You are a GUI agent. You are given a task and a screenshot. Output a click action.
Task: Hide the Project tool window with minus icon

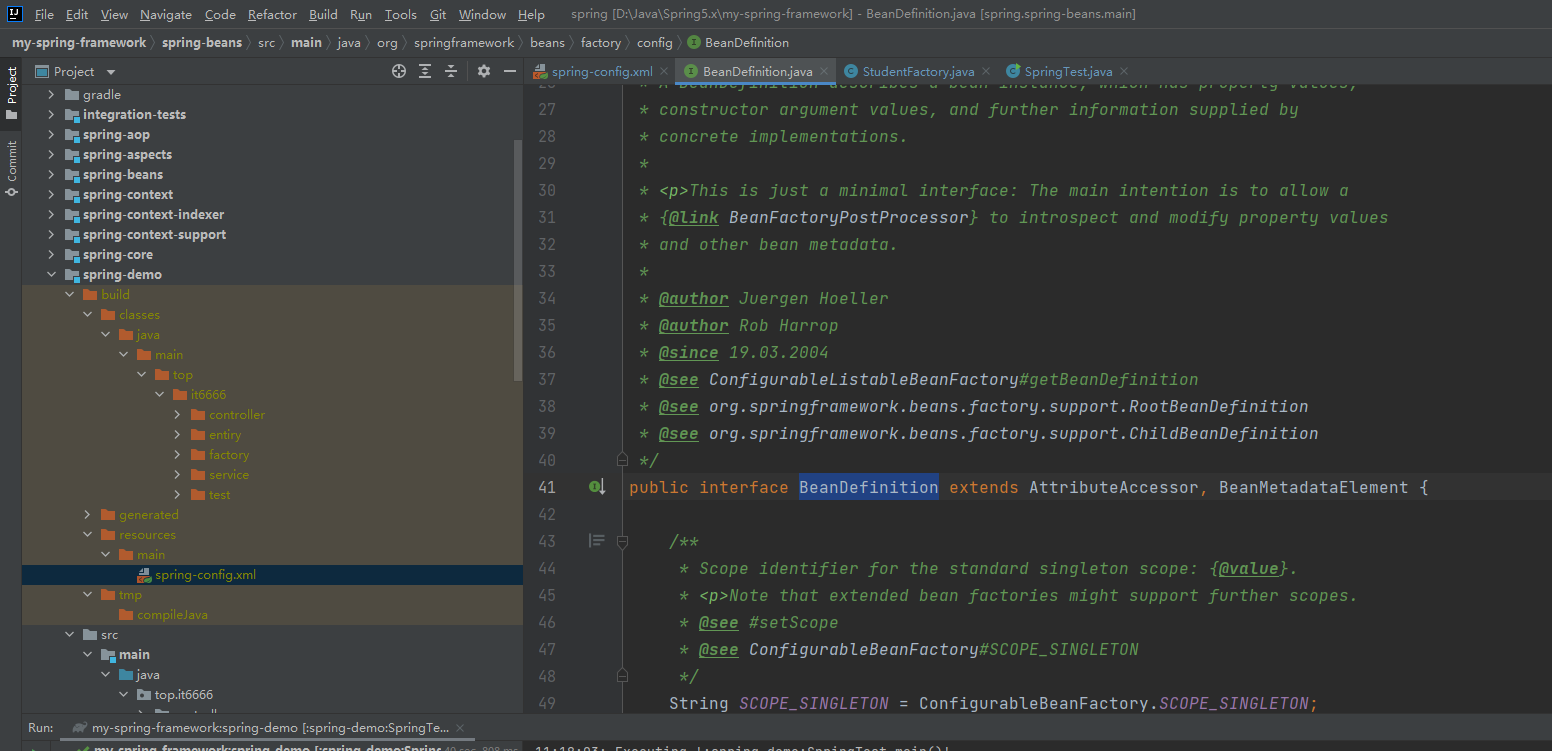[x=510, y=71]
